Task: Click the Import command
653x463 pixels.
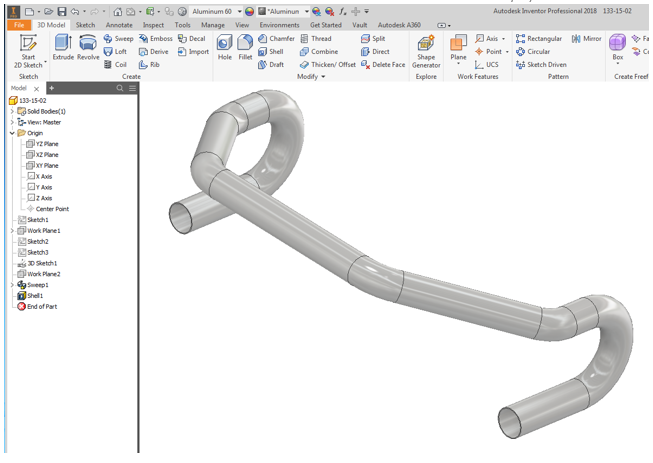Action: (x=193, y=52)
